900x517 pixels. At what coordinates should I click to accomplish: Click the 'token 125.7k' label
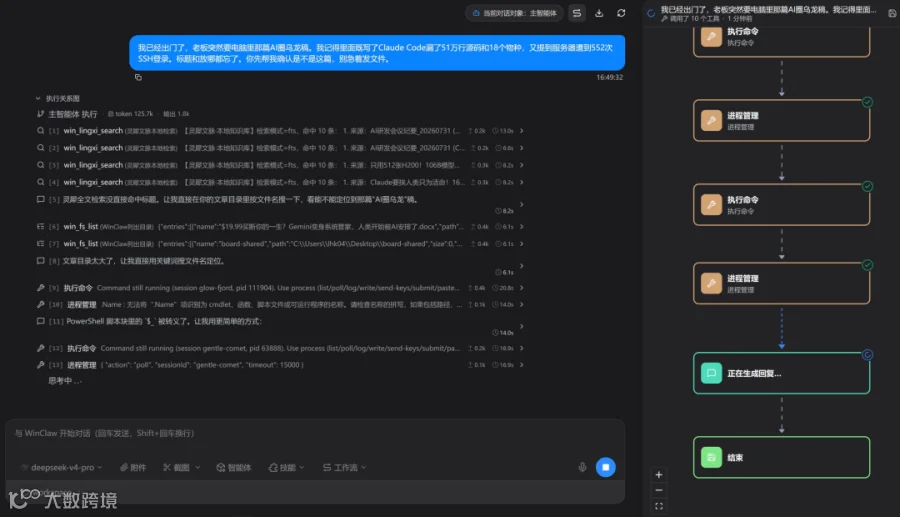[x=130, y=114]
